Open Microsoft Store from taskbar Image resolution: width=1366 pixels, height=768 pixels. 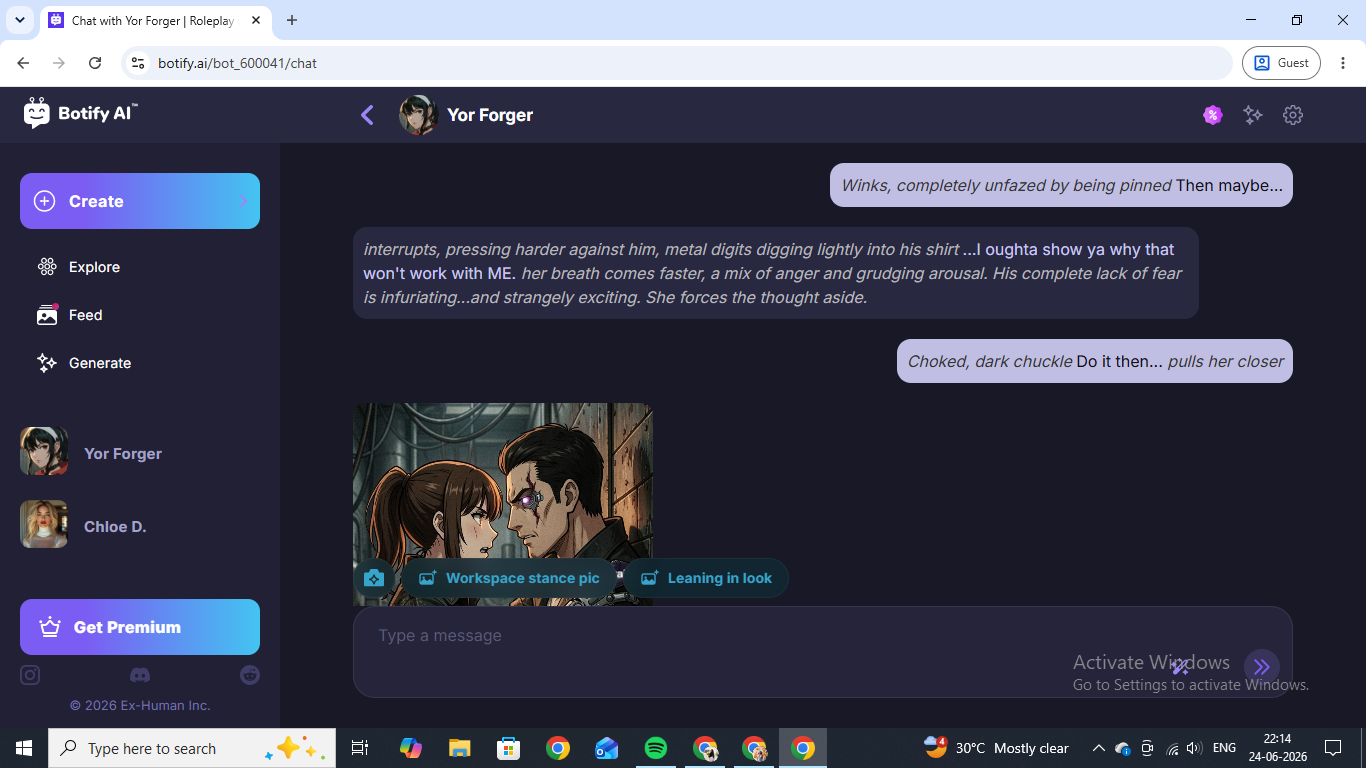coord(509,748)
